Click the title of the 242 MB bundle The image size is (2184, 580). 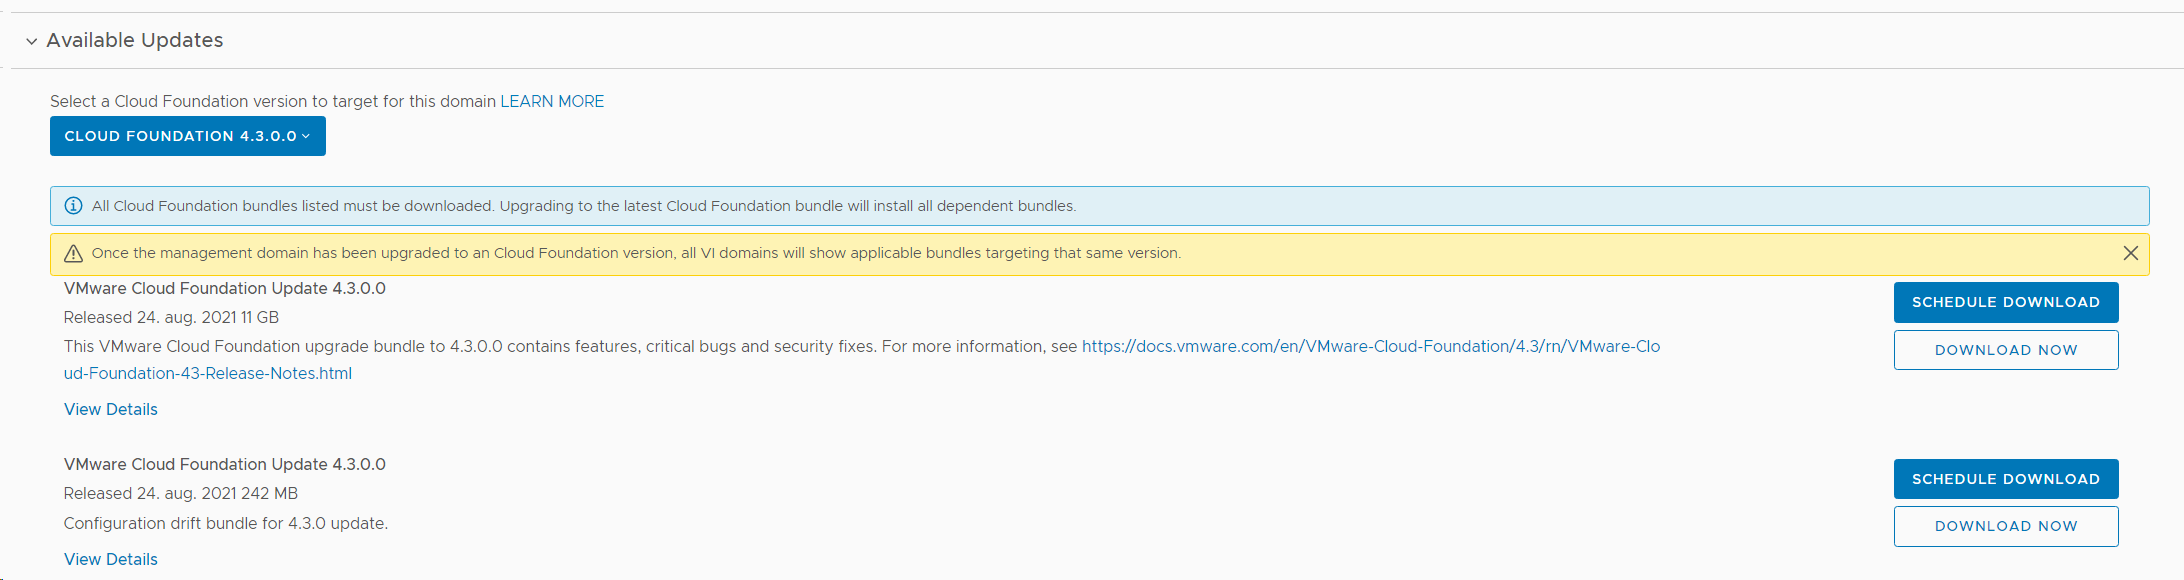coord(224,464)
